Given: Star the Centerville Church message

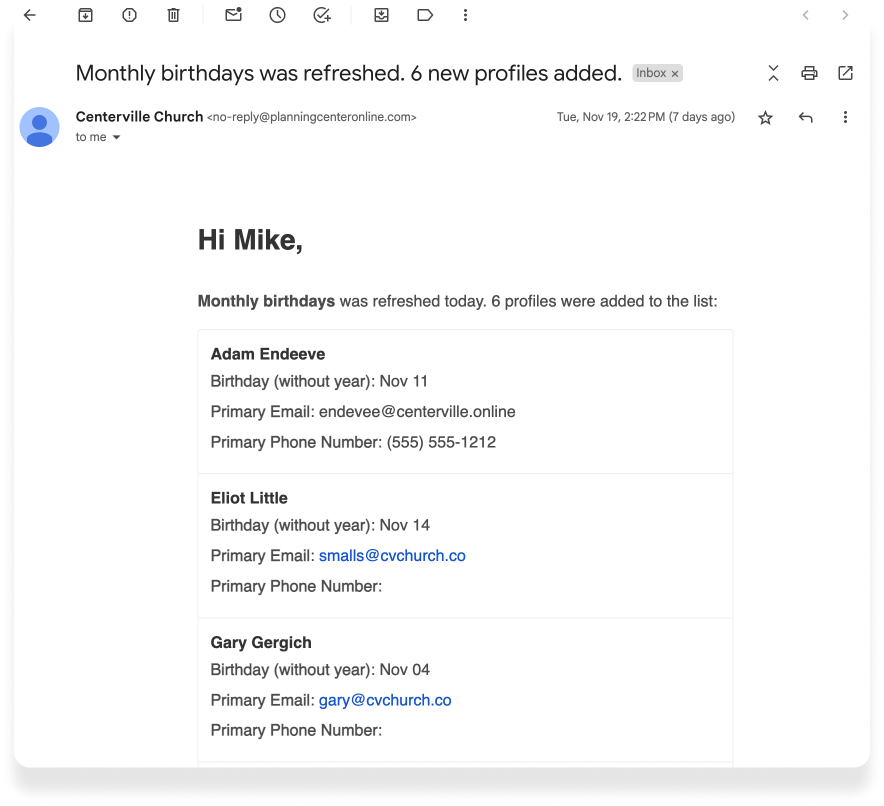Looking at the screenshot, I should click(x=765, y=118).
